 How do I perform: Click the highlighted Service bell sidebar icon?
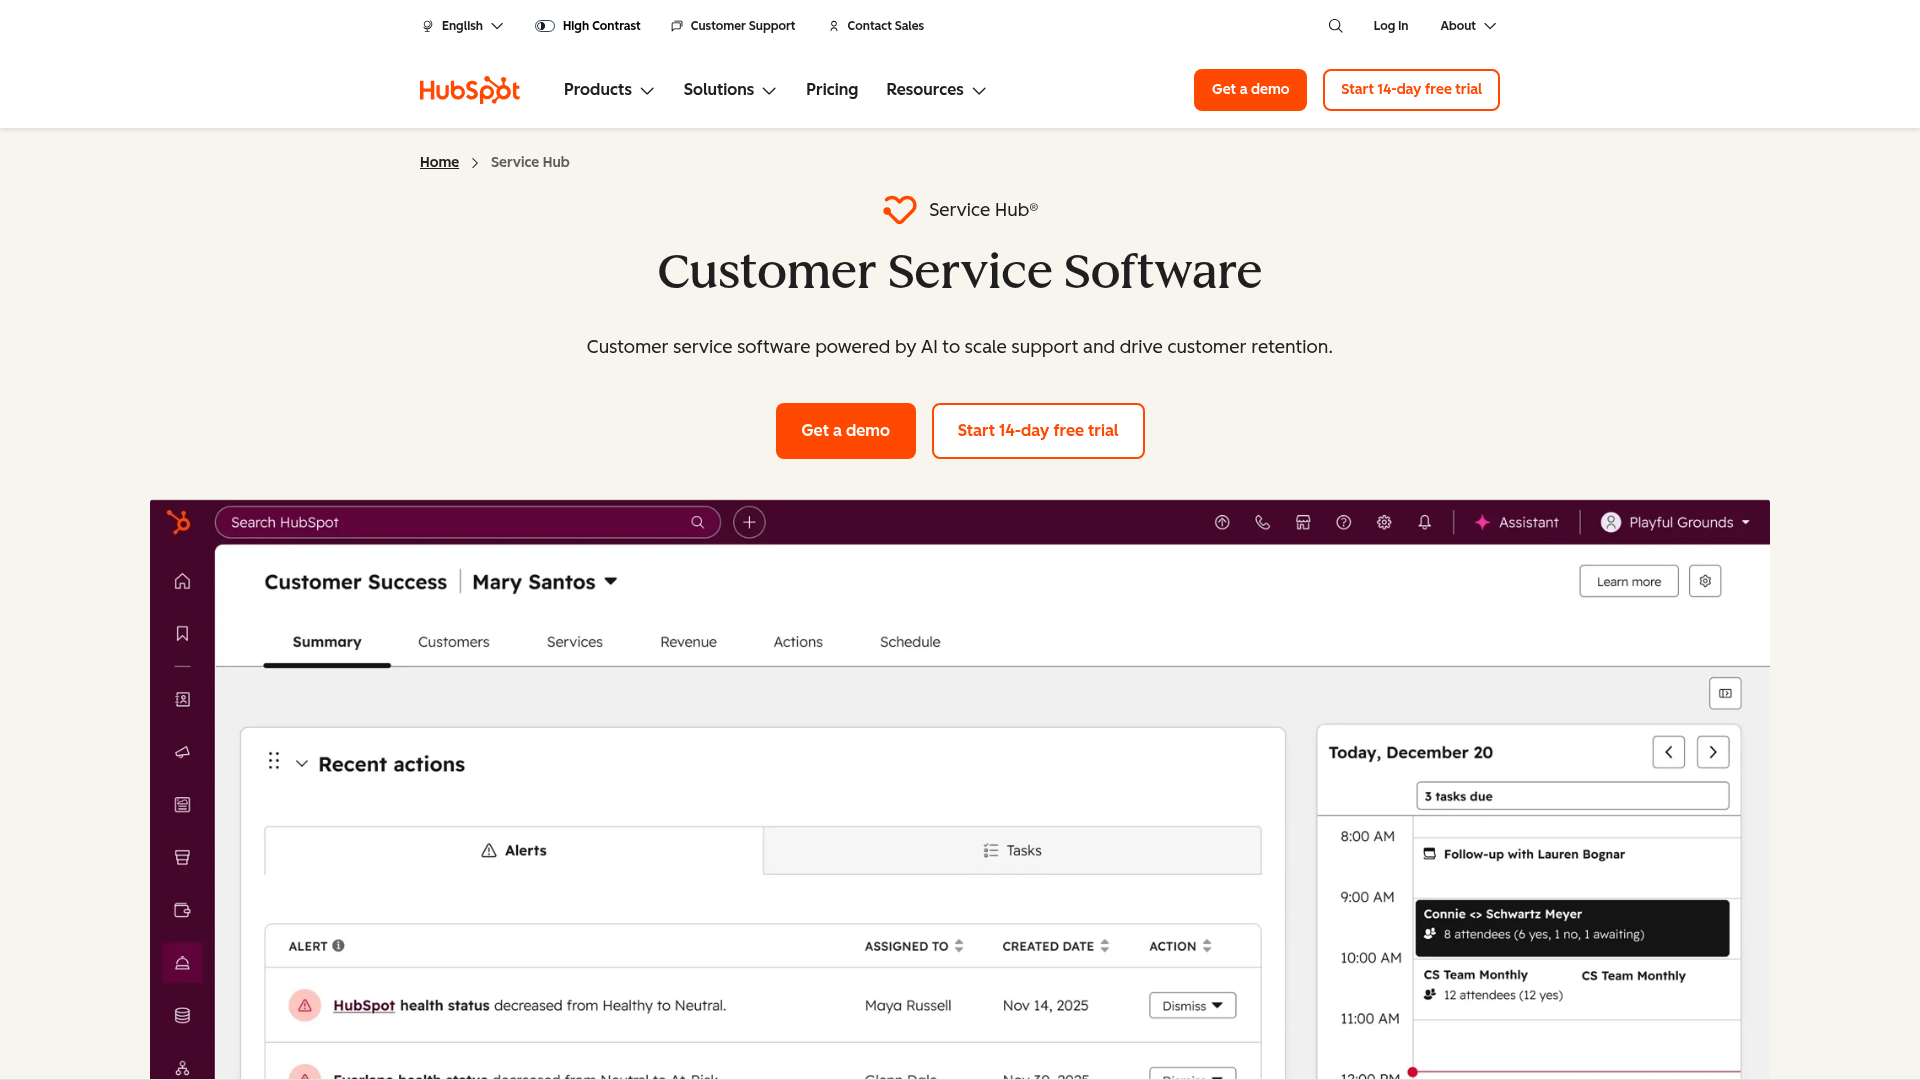point(182,962)
